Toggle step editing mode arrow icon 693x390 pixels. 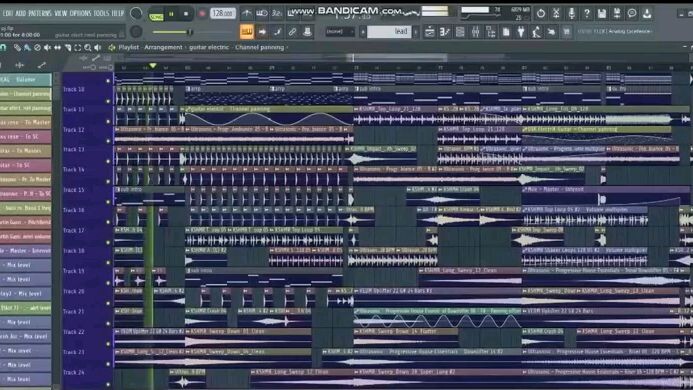[x=262, y=31]
